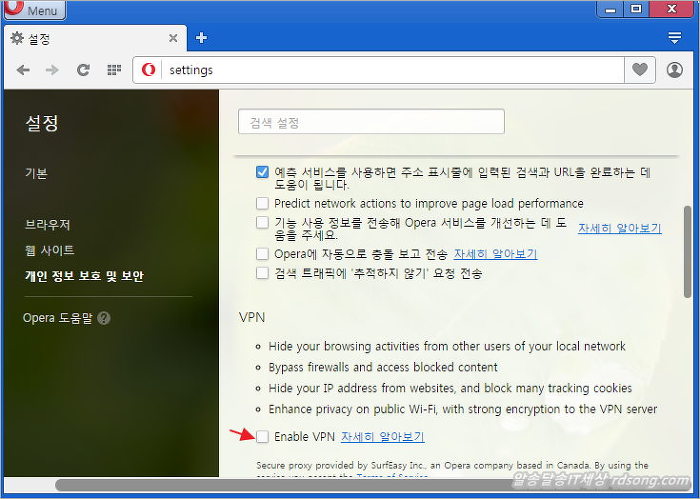
Task: Reload the page with refresh icon
Action: click(83, 70)
